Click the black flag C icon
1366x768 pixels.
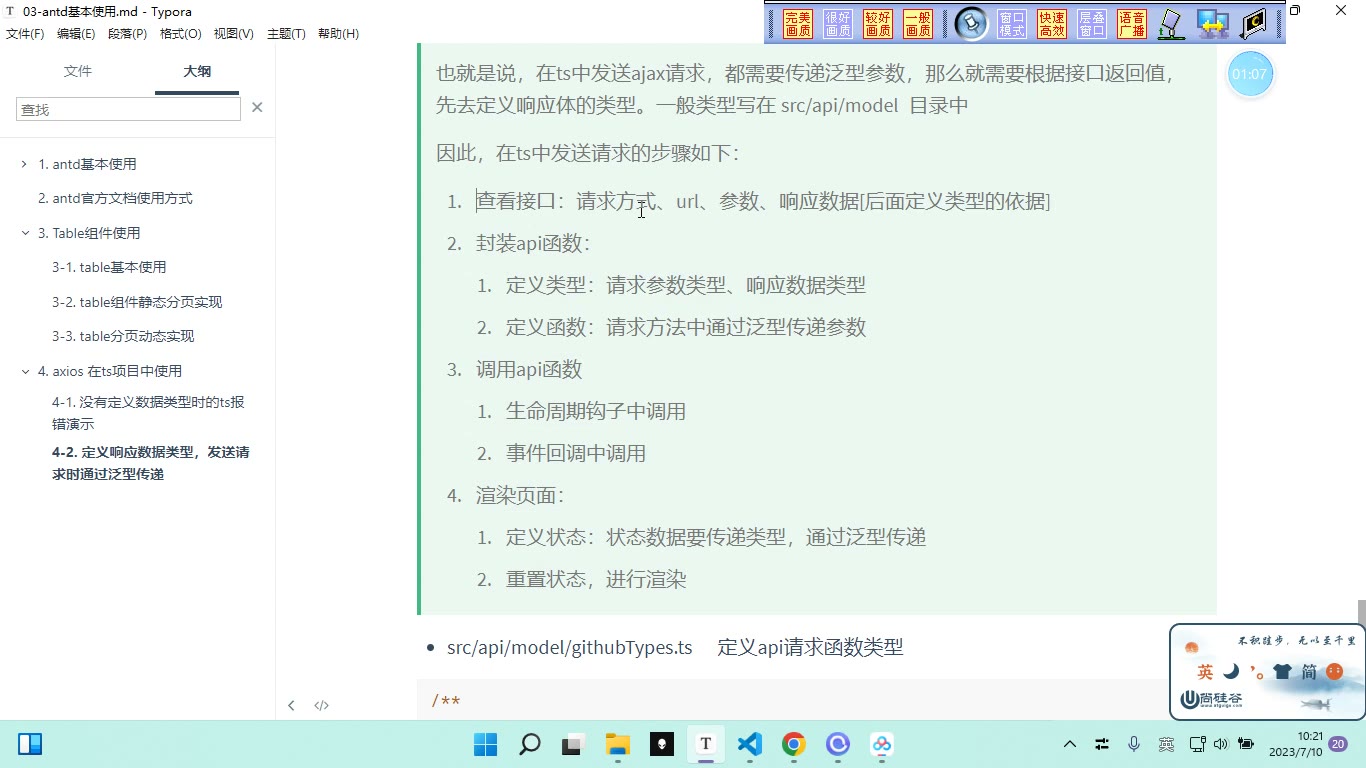[1254, 24]
